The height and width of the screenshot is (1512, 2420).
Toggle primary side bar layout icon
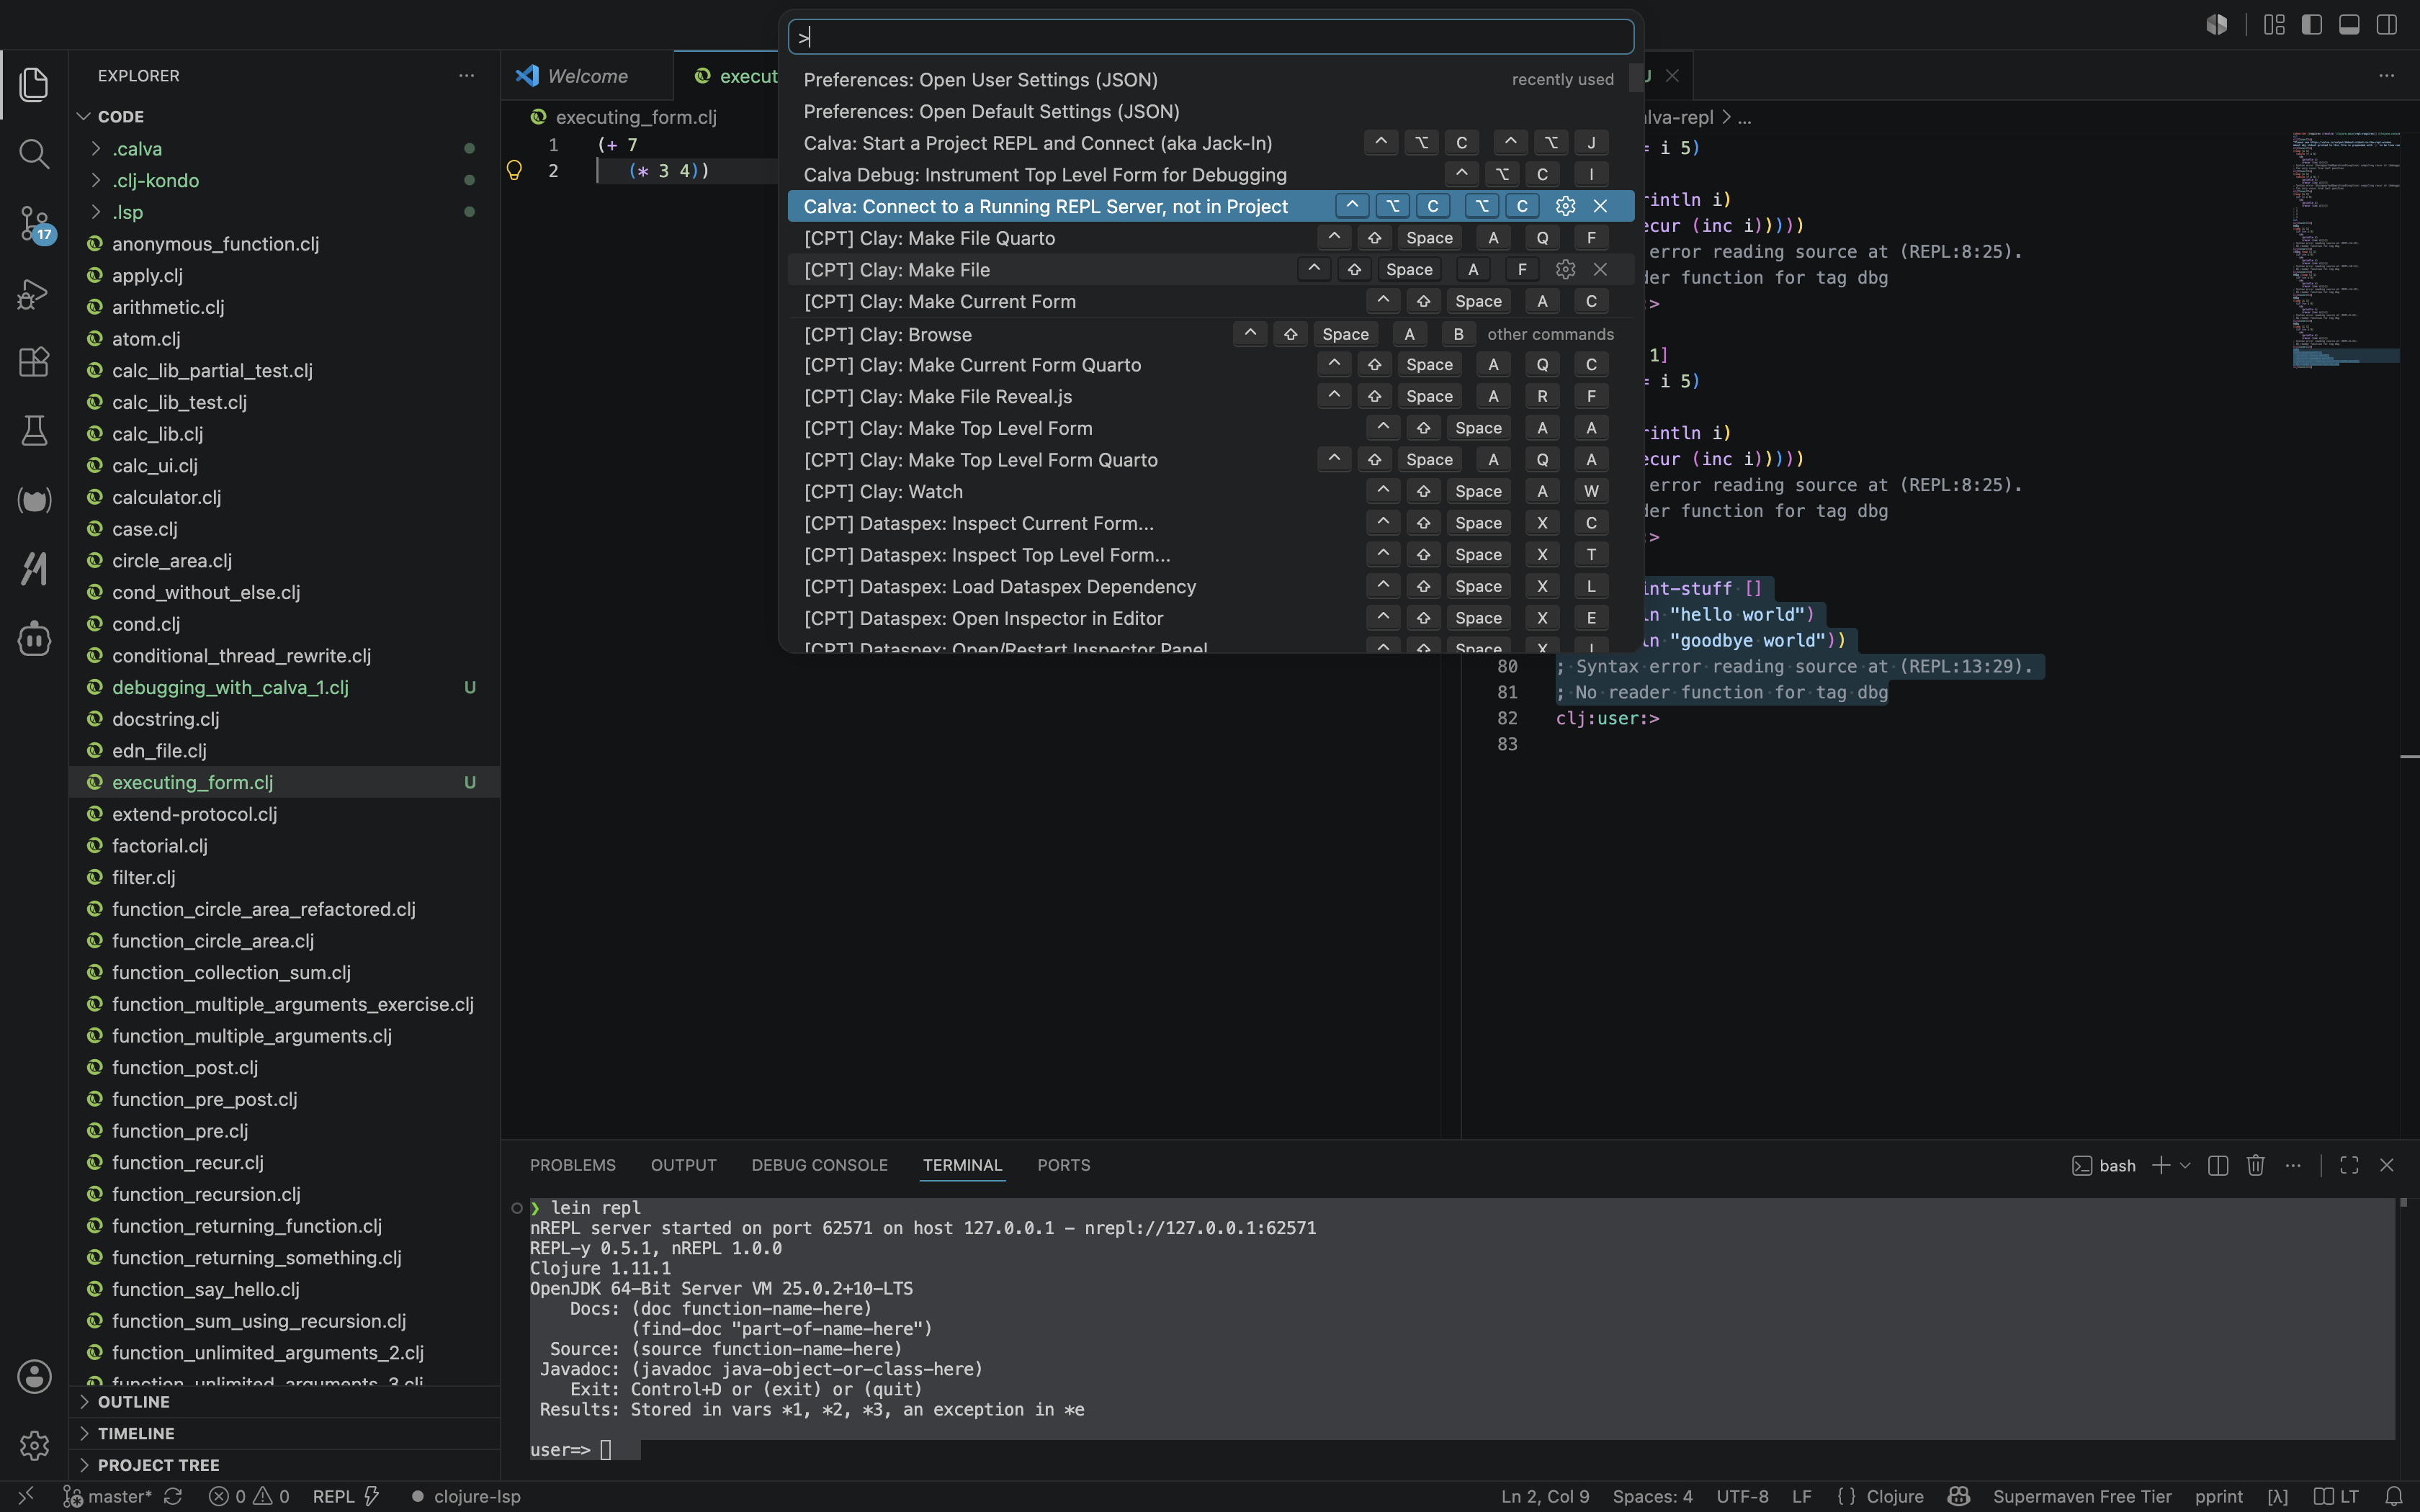pyautogui.click(x=2311, y=24)
